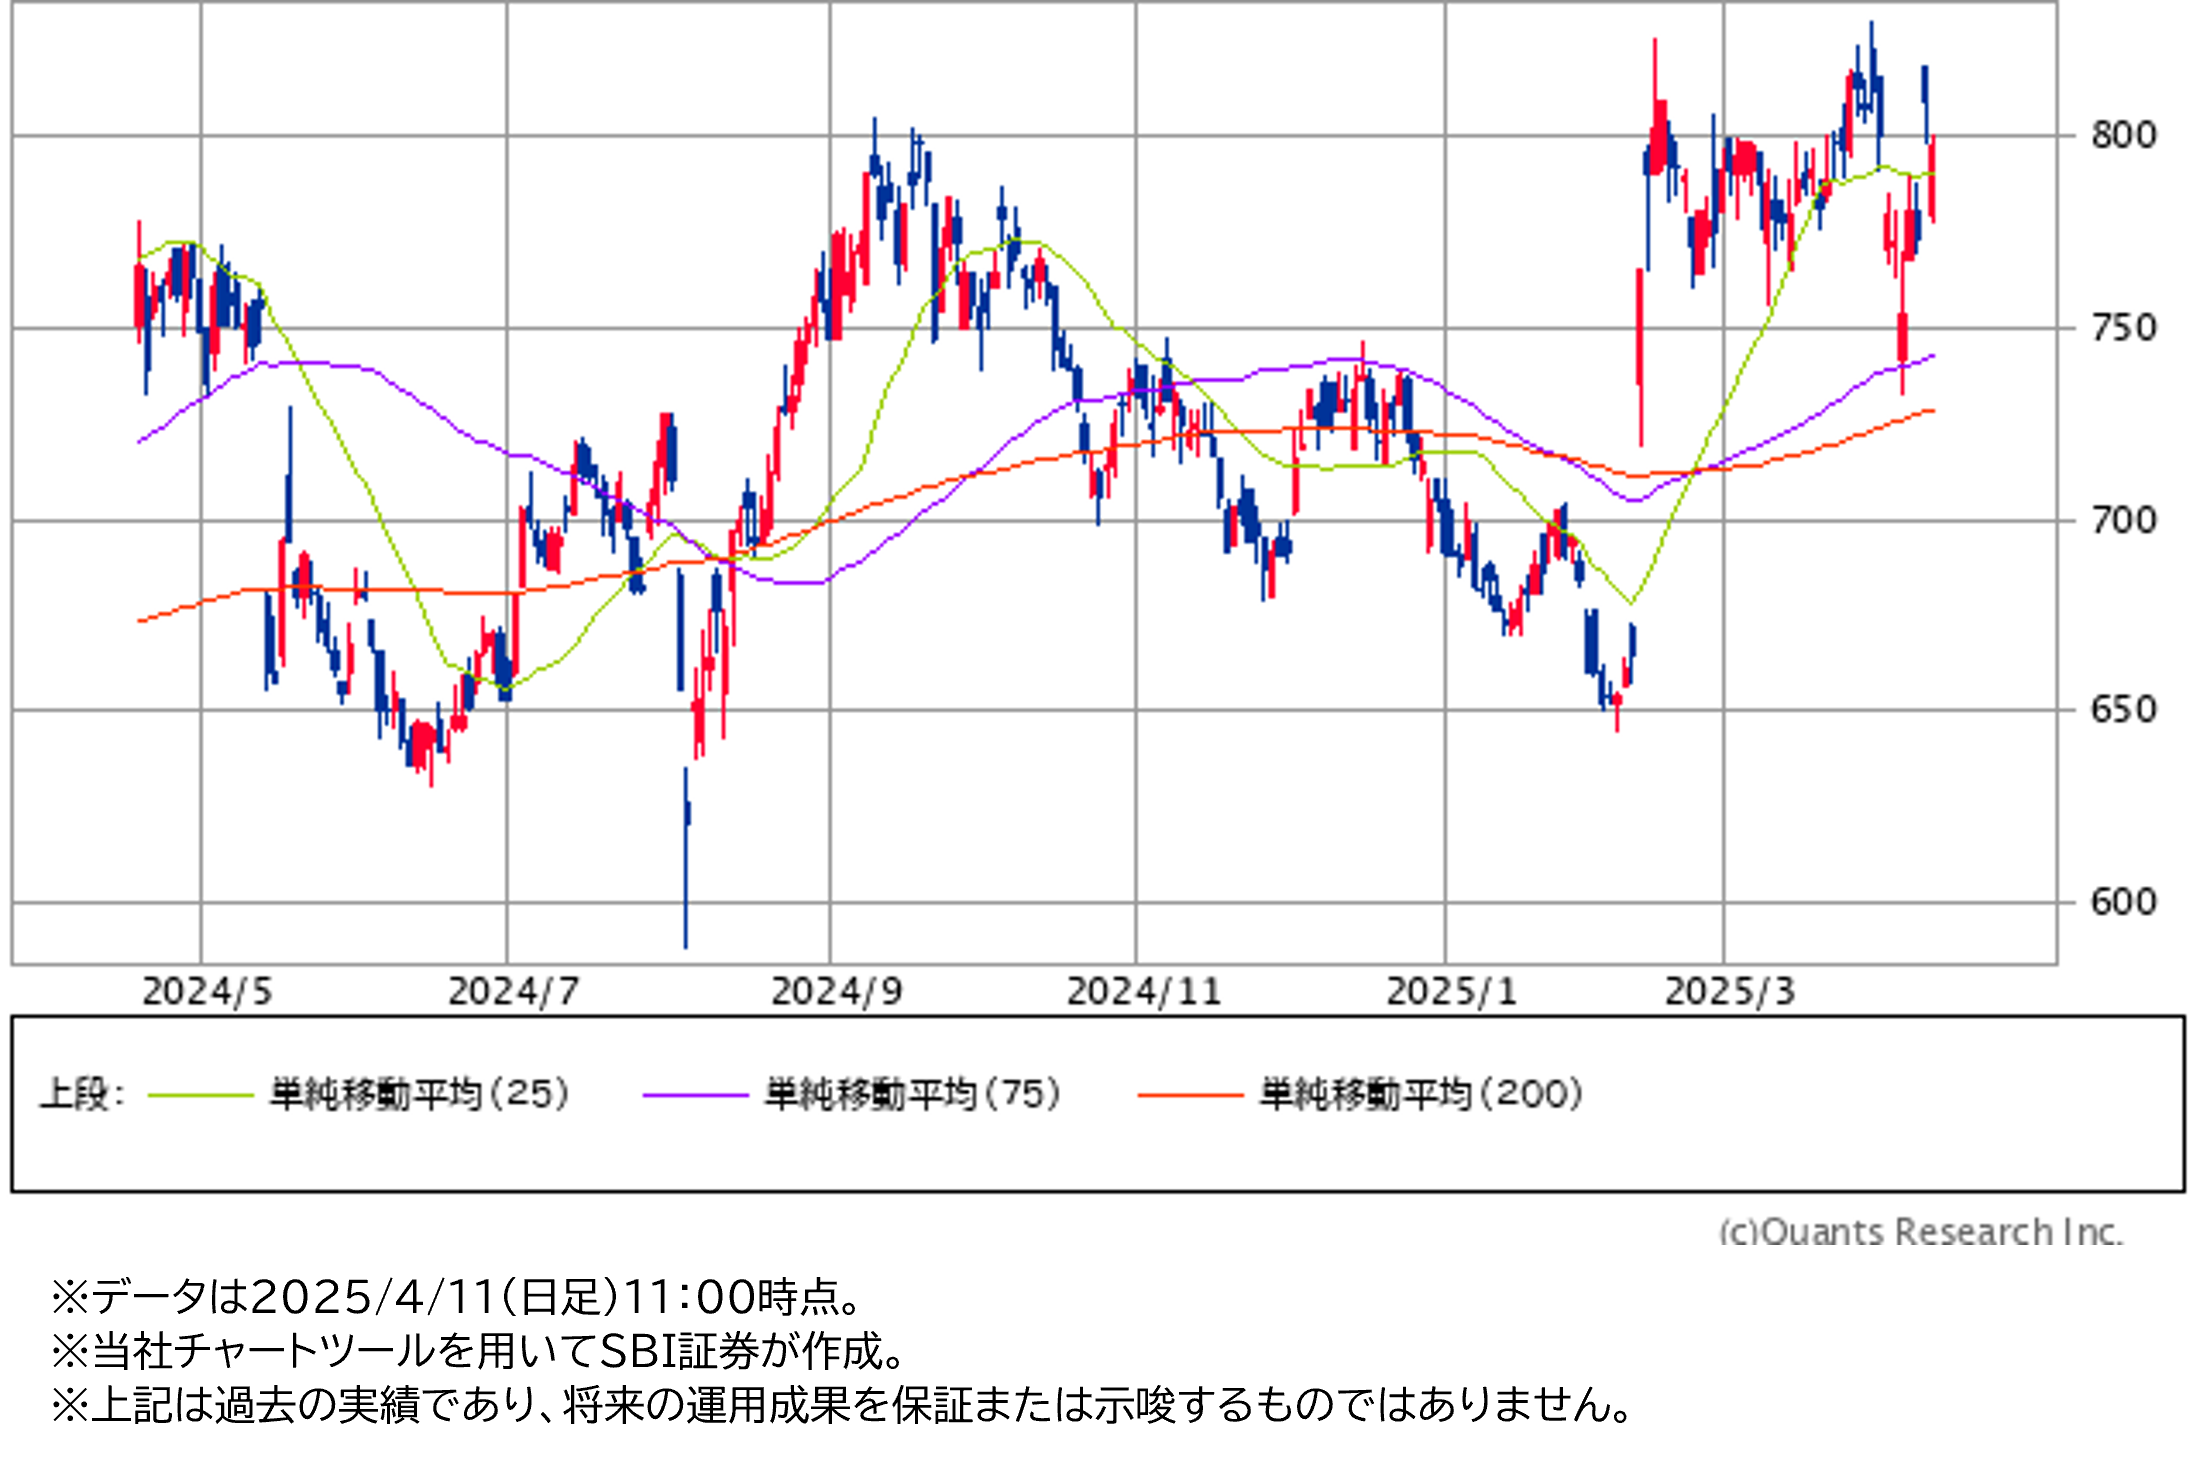Click the 2024/7 date axis label
The image size is (2193, 1472).
[513, 992]
